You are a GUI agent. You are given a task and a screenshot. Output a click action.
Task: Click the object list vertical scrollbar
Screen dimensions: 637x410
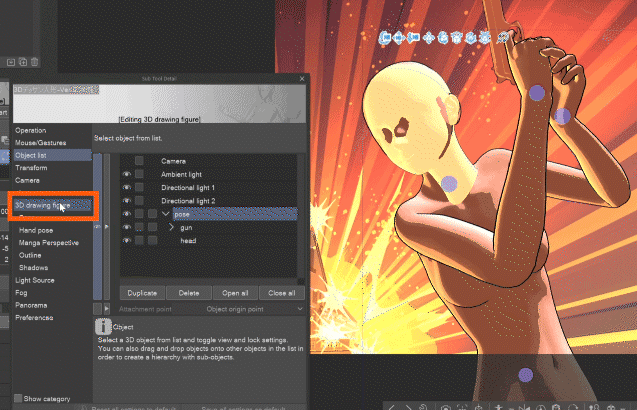pyautogui.click(x=301, y=217)
